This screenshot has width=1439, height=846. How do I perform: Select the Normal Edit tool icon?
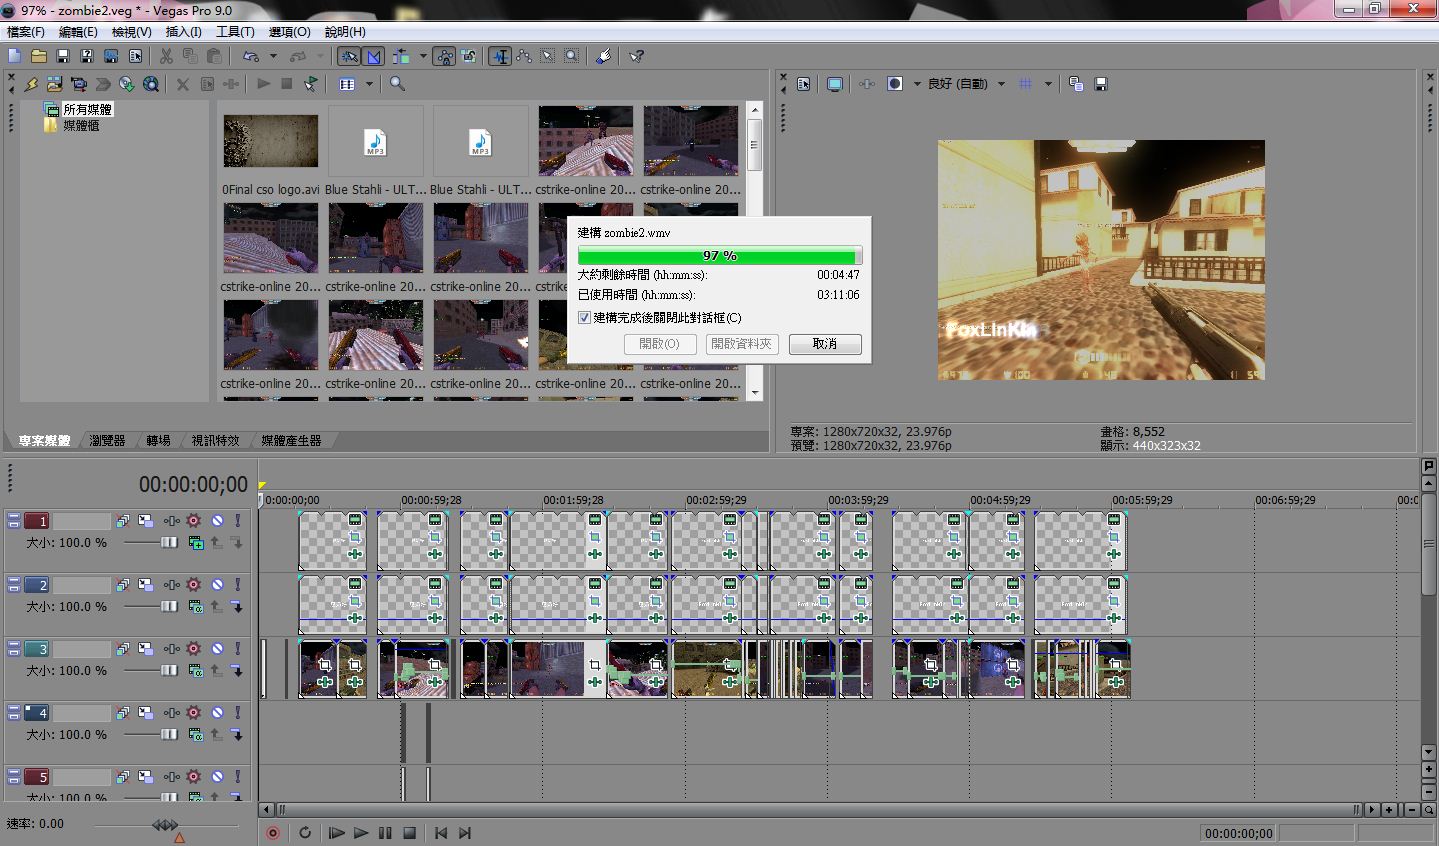[500, 56]
